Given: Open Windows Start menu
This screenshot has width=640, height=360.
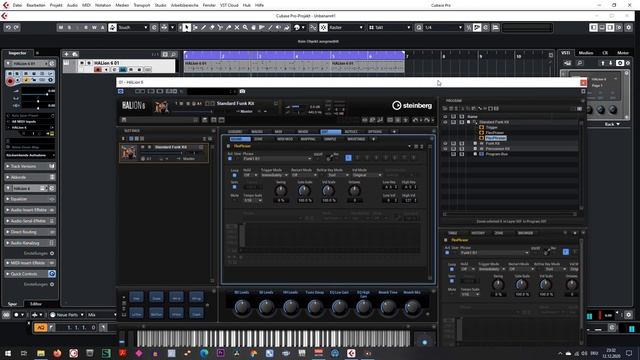Looking at the screenshot, I should pyautogui.click(x=7, y=353).
